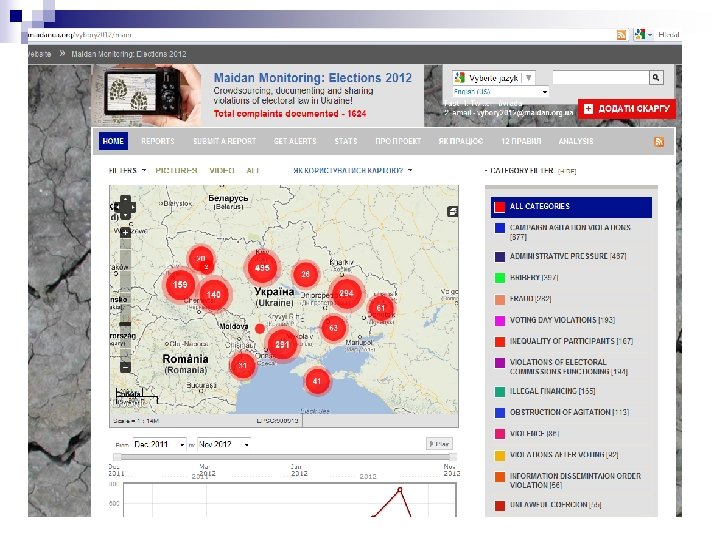Open the cluster marker showing 495

(x=262, y=268)
